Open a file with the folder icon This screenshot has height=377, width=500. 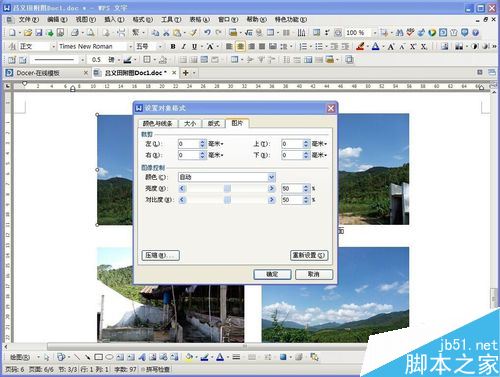28,32
